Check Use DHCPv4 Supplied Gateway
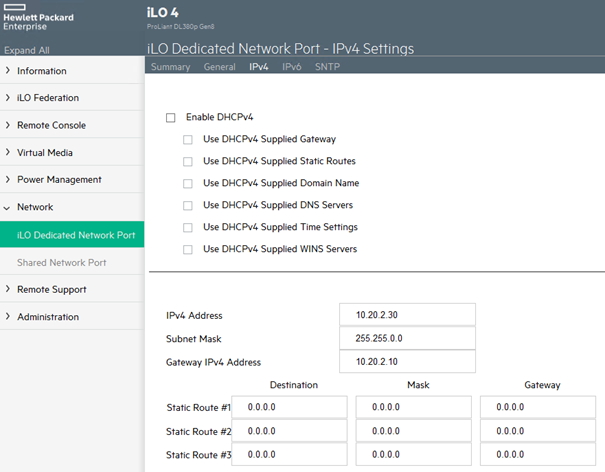This screenshot has height=472, width=605. 188,139
